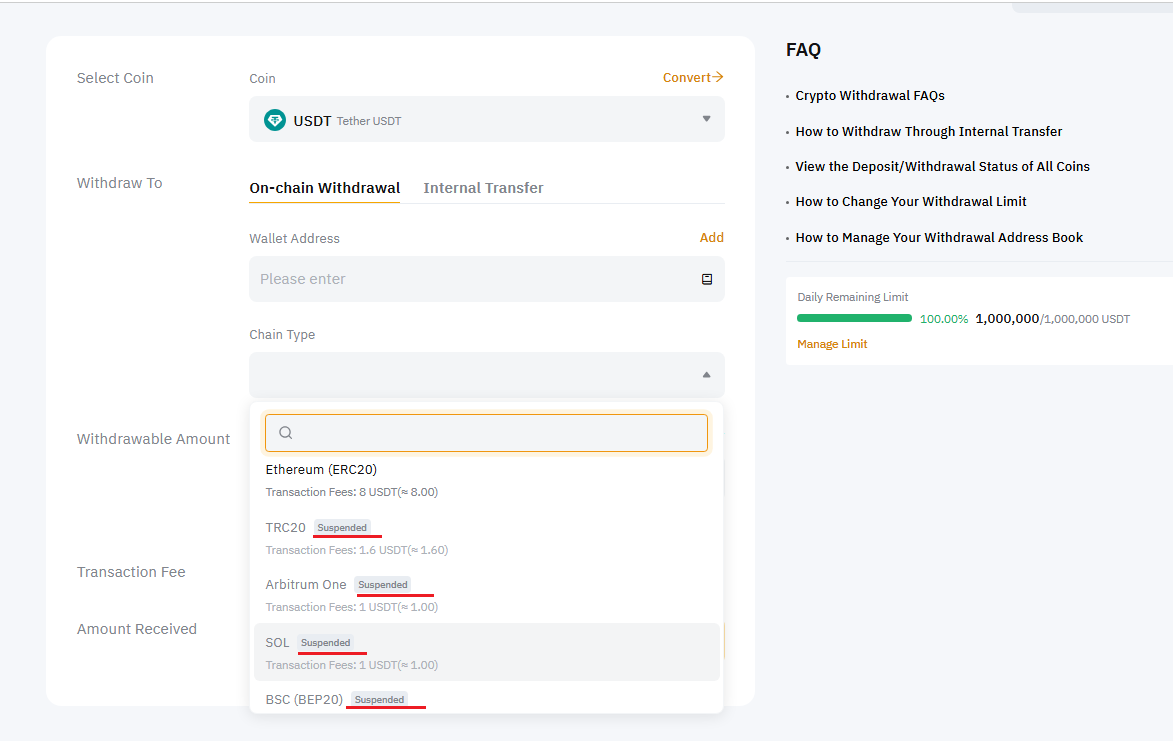Click Add next to Wallet Address

[711, 238]
